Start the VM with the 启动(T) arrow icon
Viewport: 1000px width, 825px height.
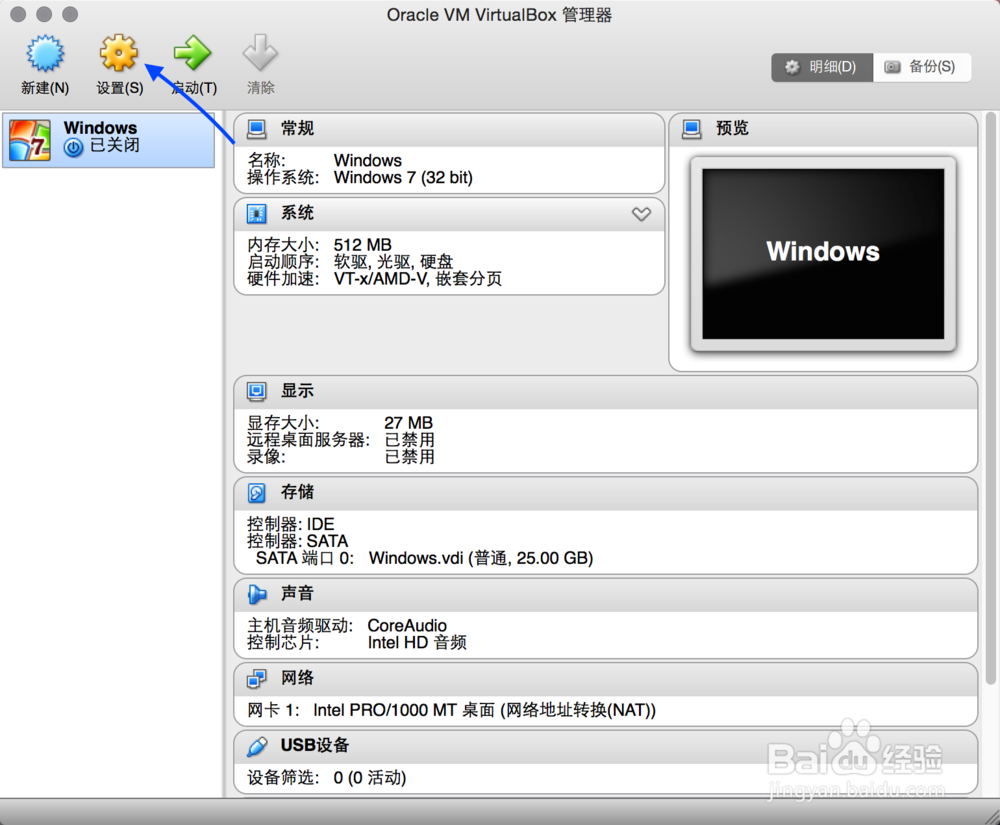191,52
